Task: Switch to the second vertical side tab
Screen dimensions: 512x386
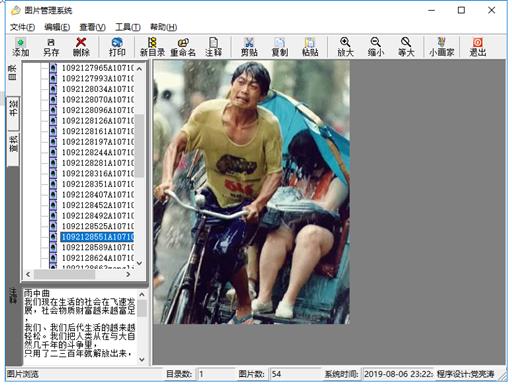Action: tap(13, 108)
